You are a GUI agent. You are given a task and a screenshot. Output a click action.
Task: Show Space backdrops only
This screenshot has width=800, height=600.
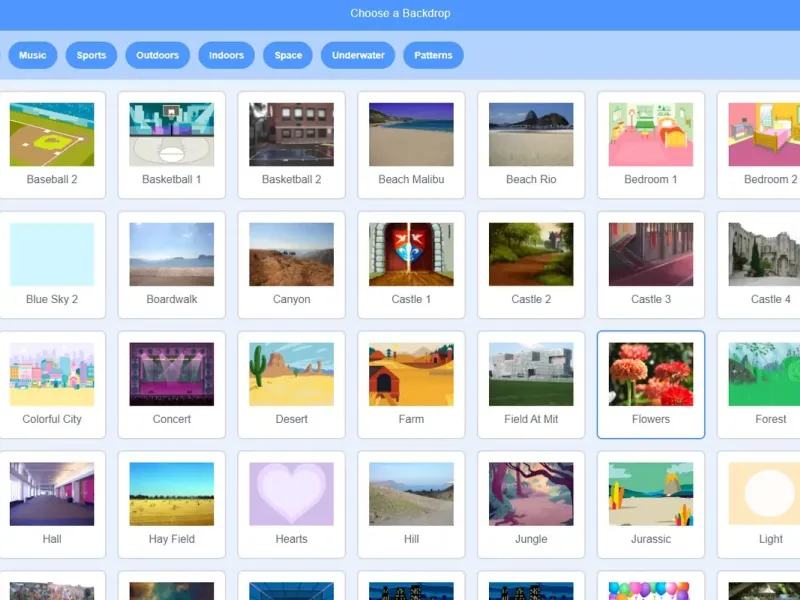(x=288, y=55)
